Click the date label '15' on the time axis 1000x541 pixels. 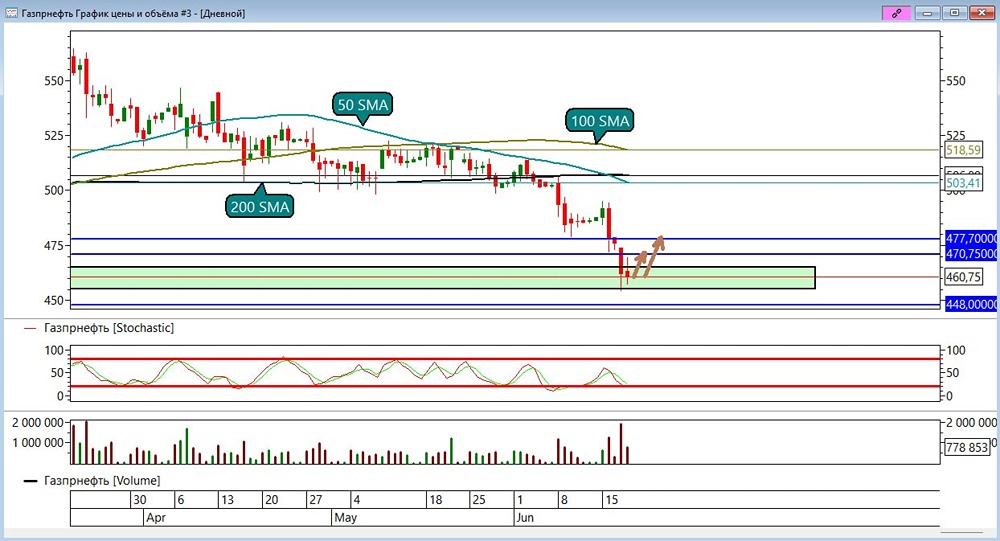(x=612, y=500)
